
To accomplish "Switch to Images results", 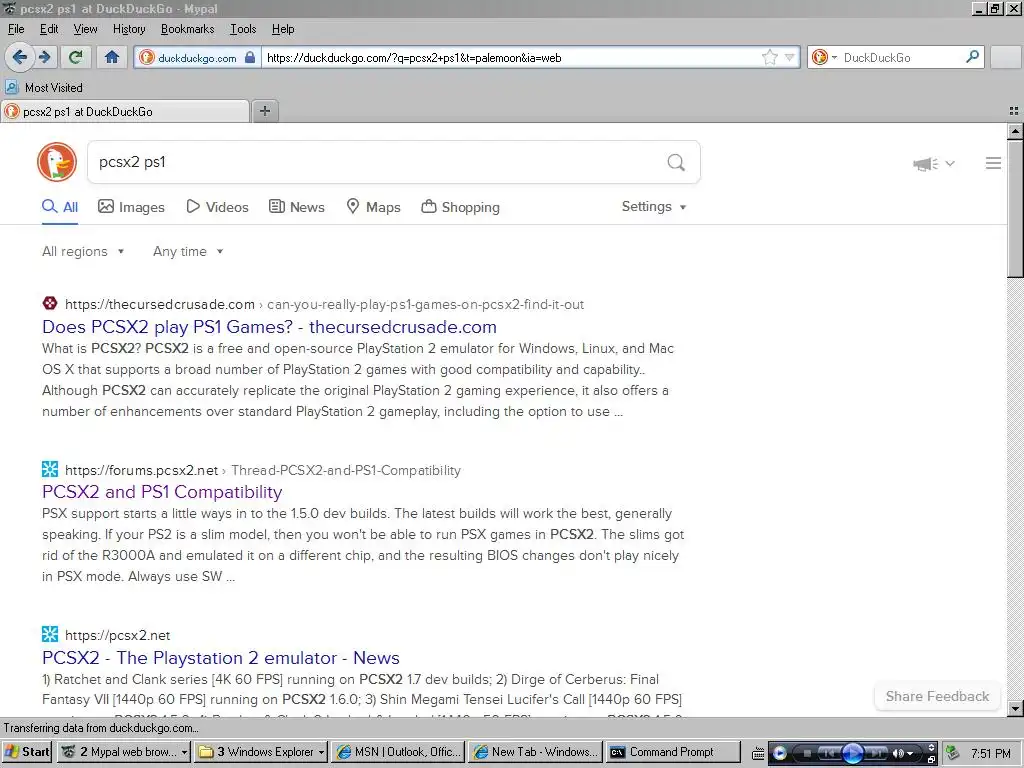I will [x=131, y=207].
